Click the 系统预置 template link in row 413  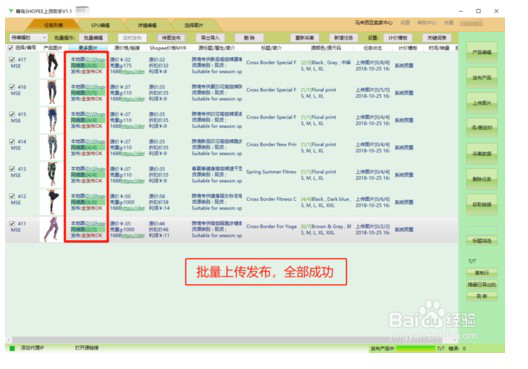pos(404,175)
